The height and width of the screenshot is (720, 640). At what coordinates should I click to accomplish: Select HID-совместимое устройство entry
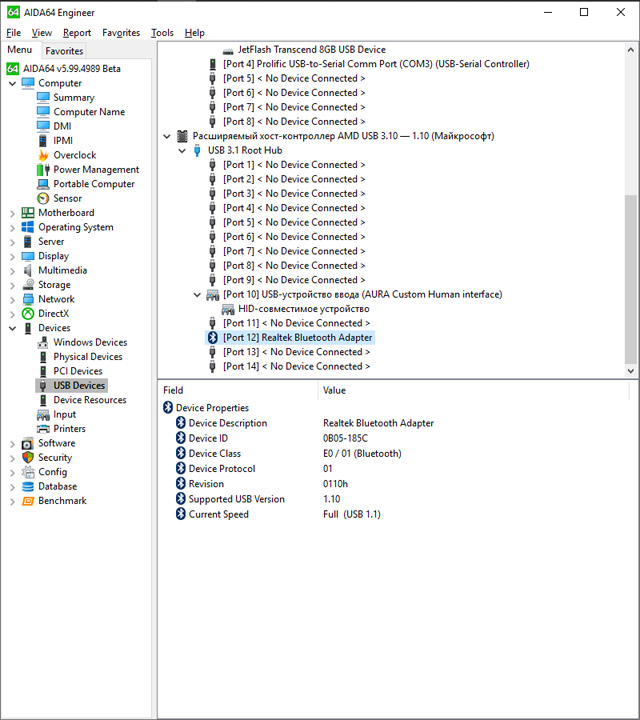pyautogui.click(x=303, y=309)
